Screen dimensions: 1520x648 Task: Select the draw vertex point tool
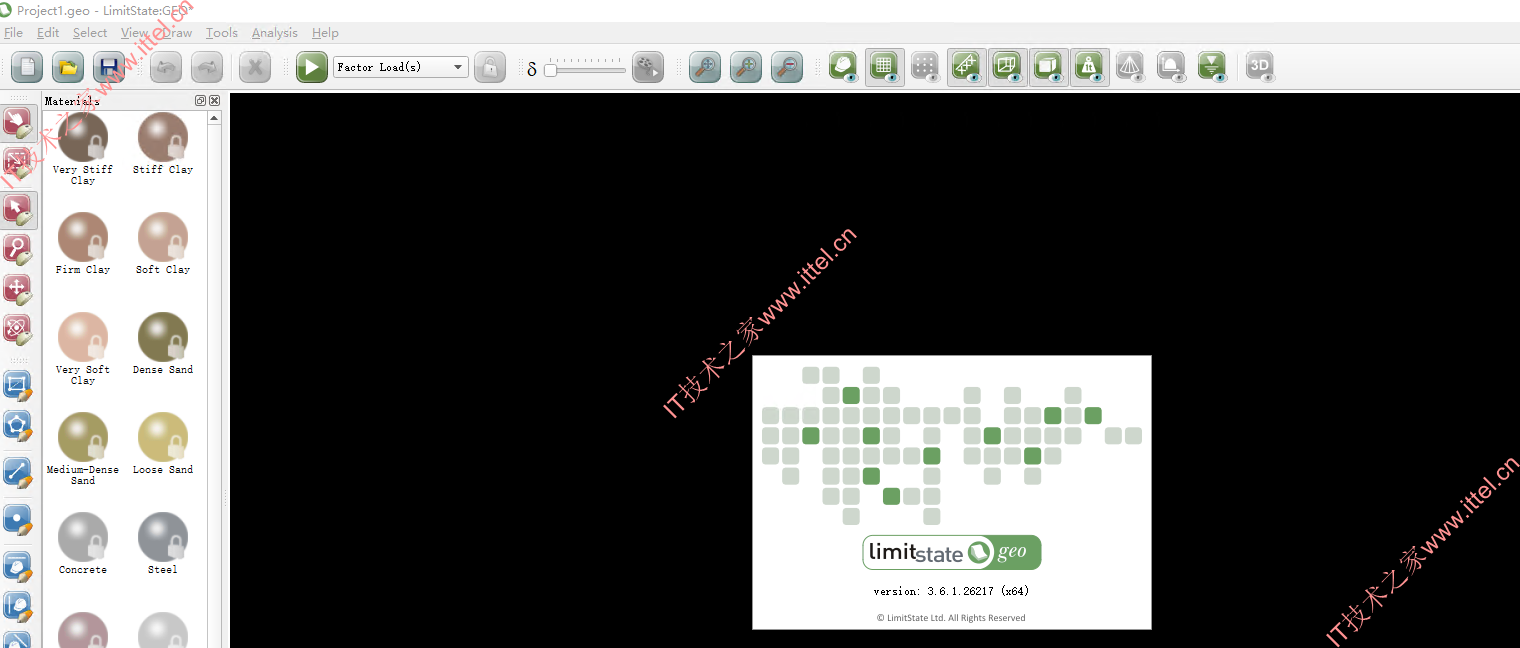click(x=18, y=521)
